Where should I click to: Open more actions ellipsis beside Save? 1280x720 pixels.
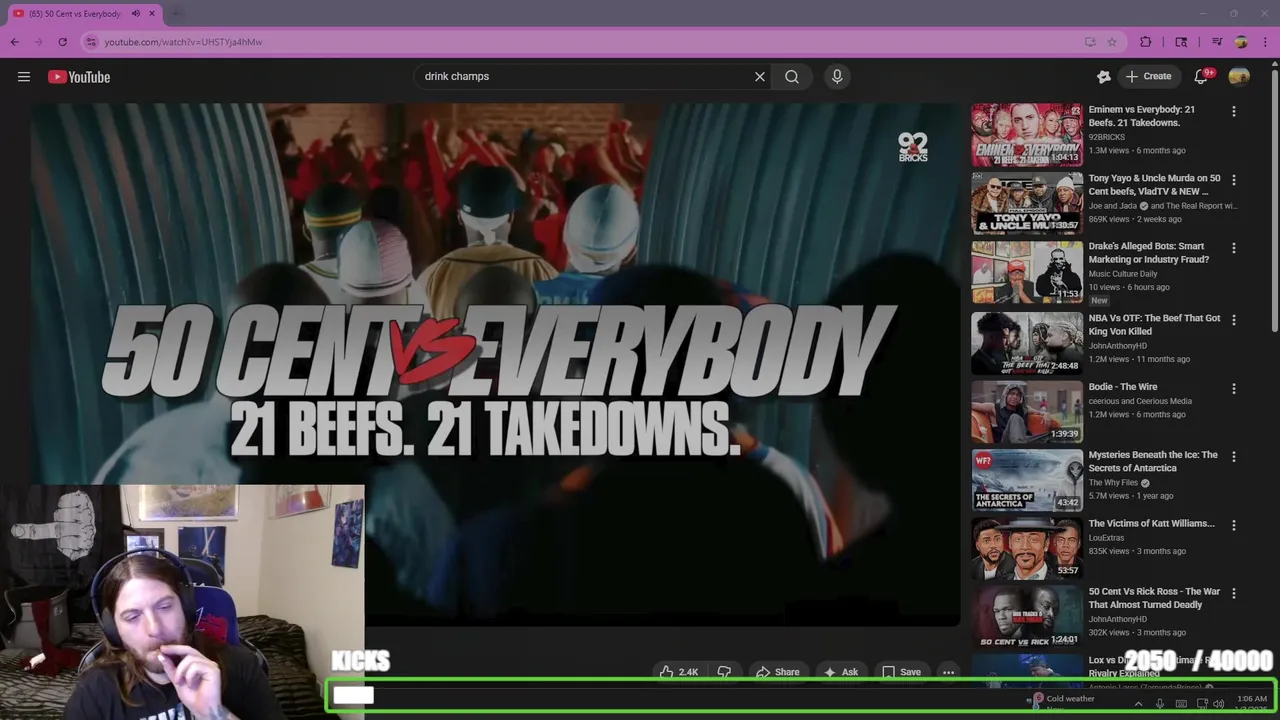[x=948, y=672]
